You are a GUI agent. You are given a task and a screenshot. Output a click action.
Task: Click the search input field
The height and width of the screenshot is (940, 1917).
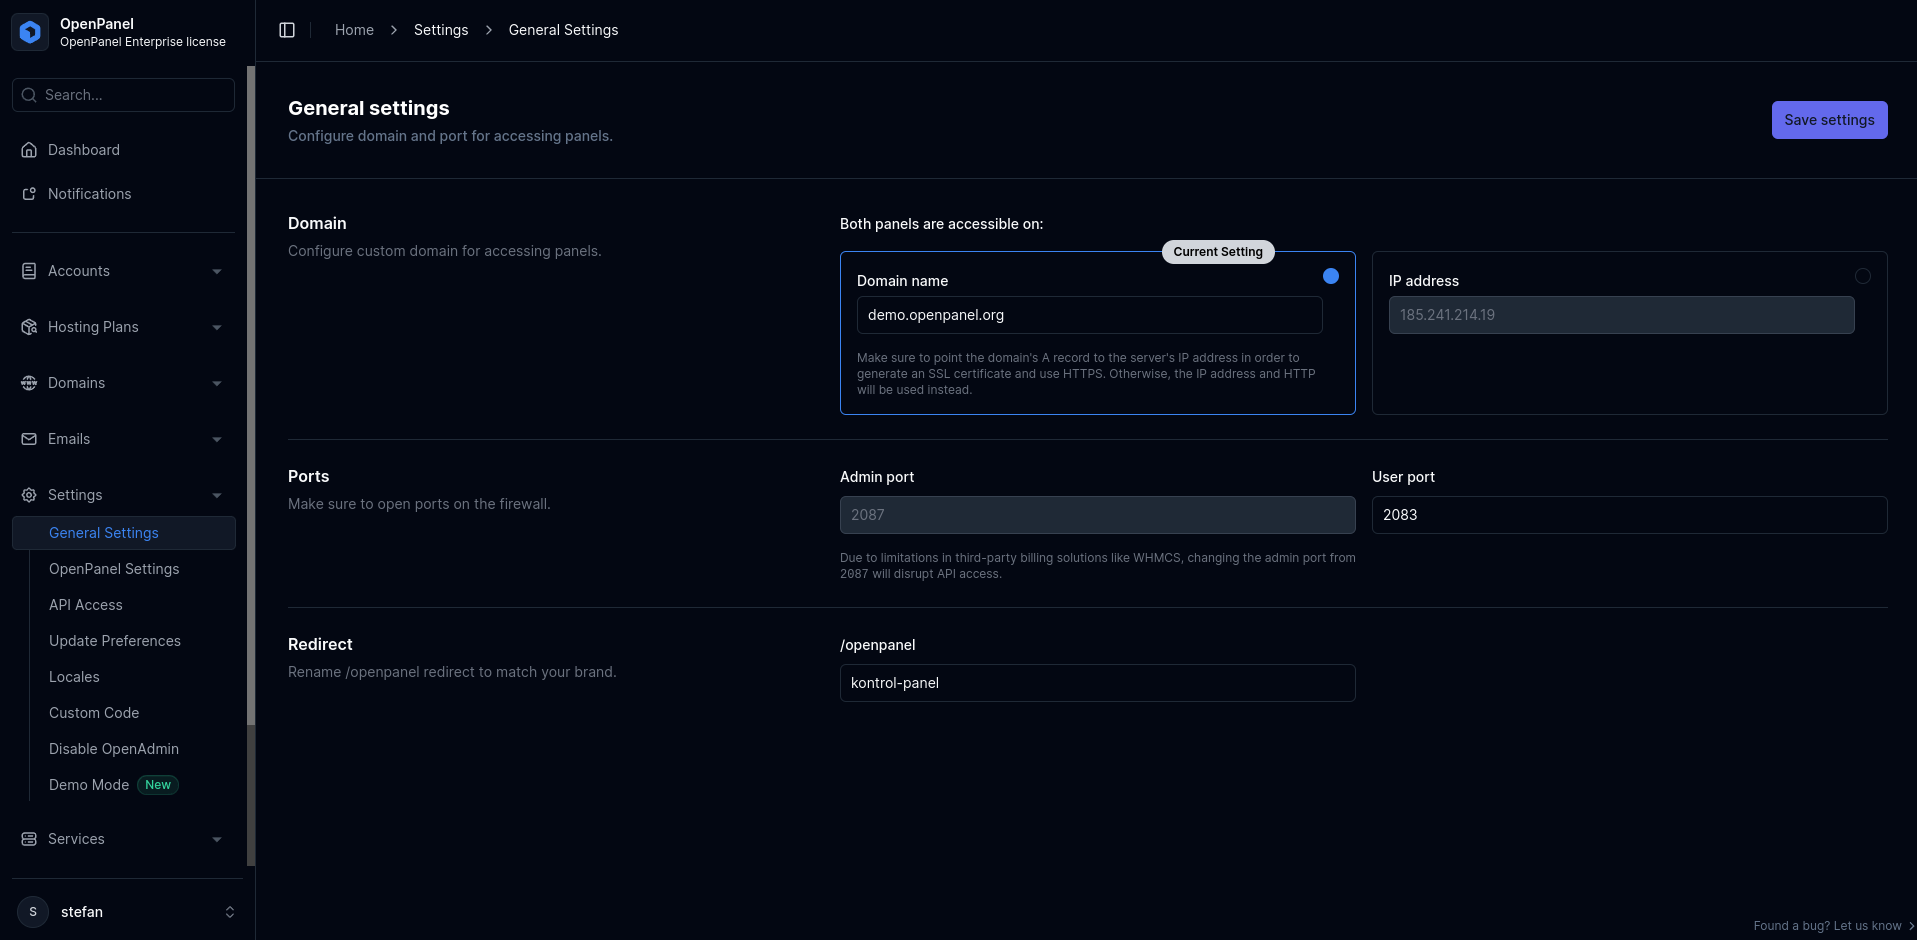[x=122, y=94]
